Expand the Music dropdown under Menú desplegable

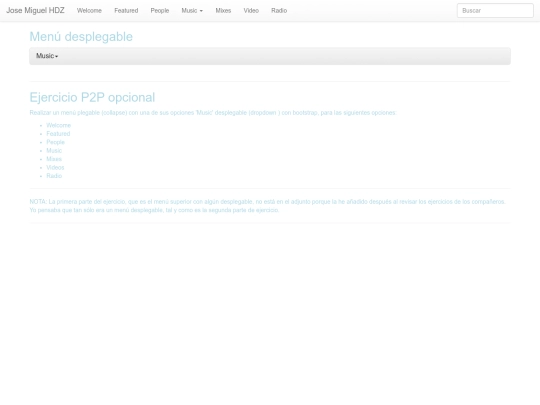[47, 56]
